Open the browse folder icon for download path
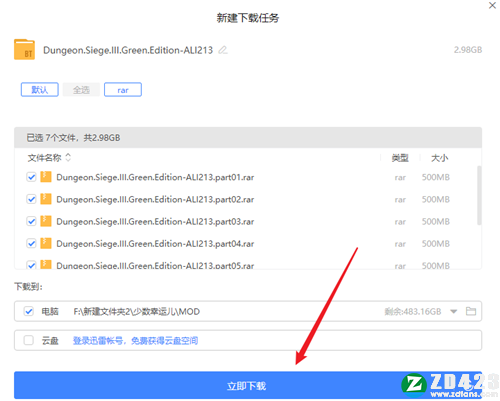The image size is (500, 401). click(471, 311)
